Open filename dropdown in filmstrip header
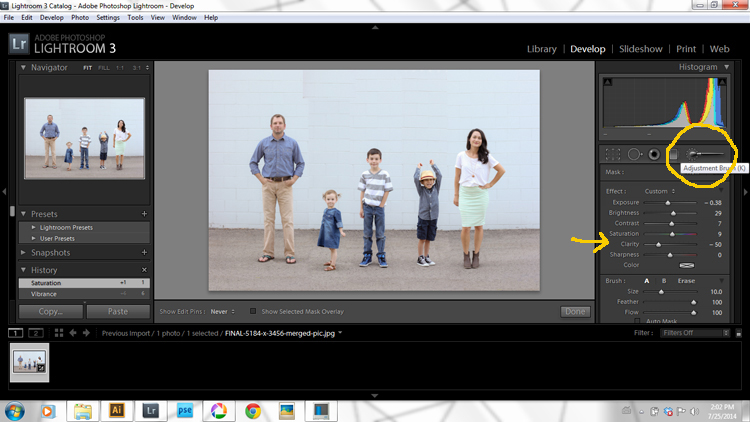Screen dimensions: 750x422 (340, 333)
